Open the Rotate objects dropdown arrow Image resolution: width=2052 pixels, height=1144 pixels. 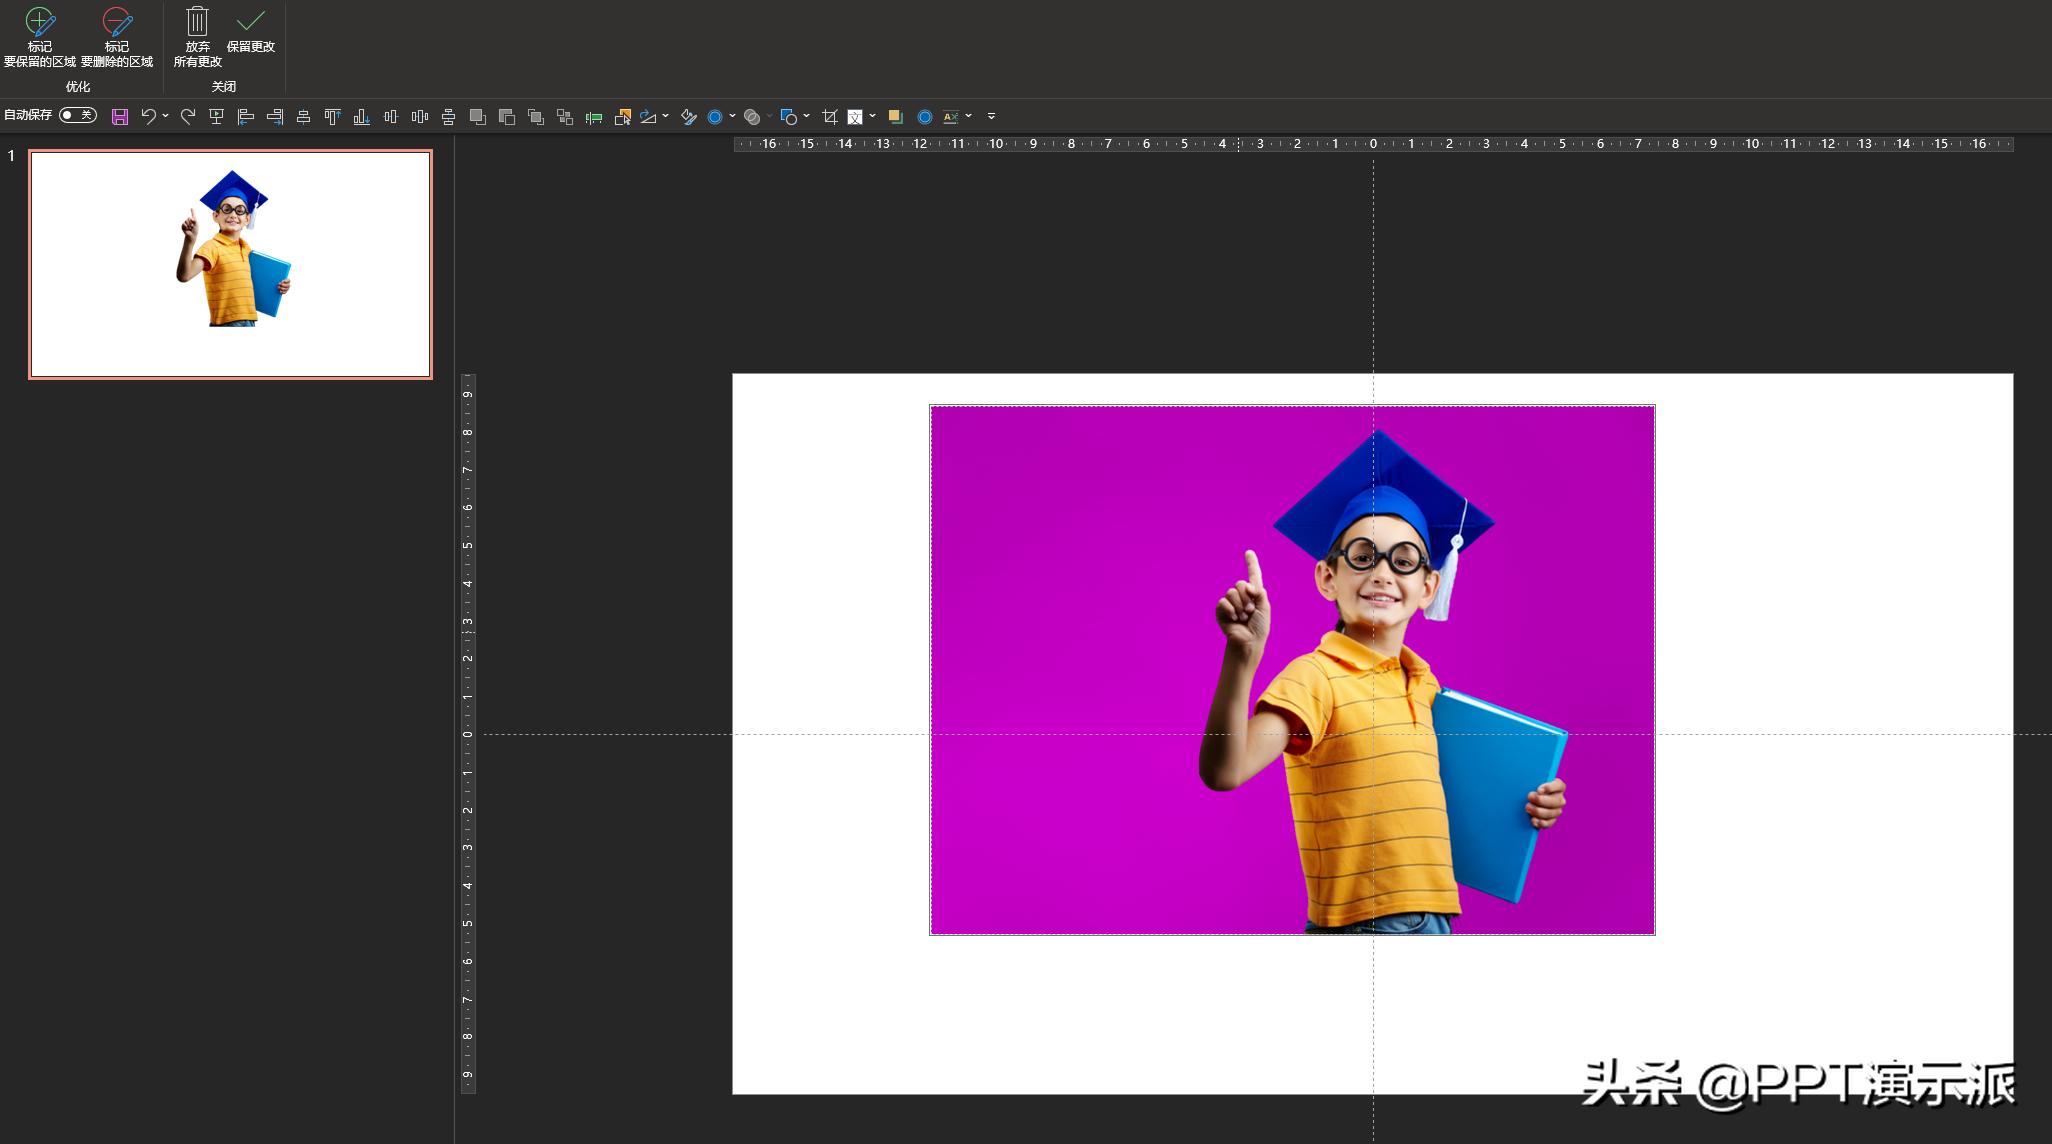[665, 116]
